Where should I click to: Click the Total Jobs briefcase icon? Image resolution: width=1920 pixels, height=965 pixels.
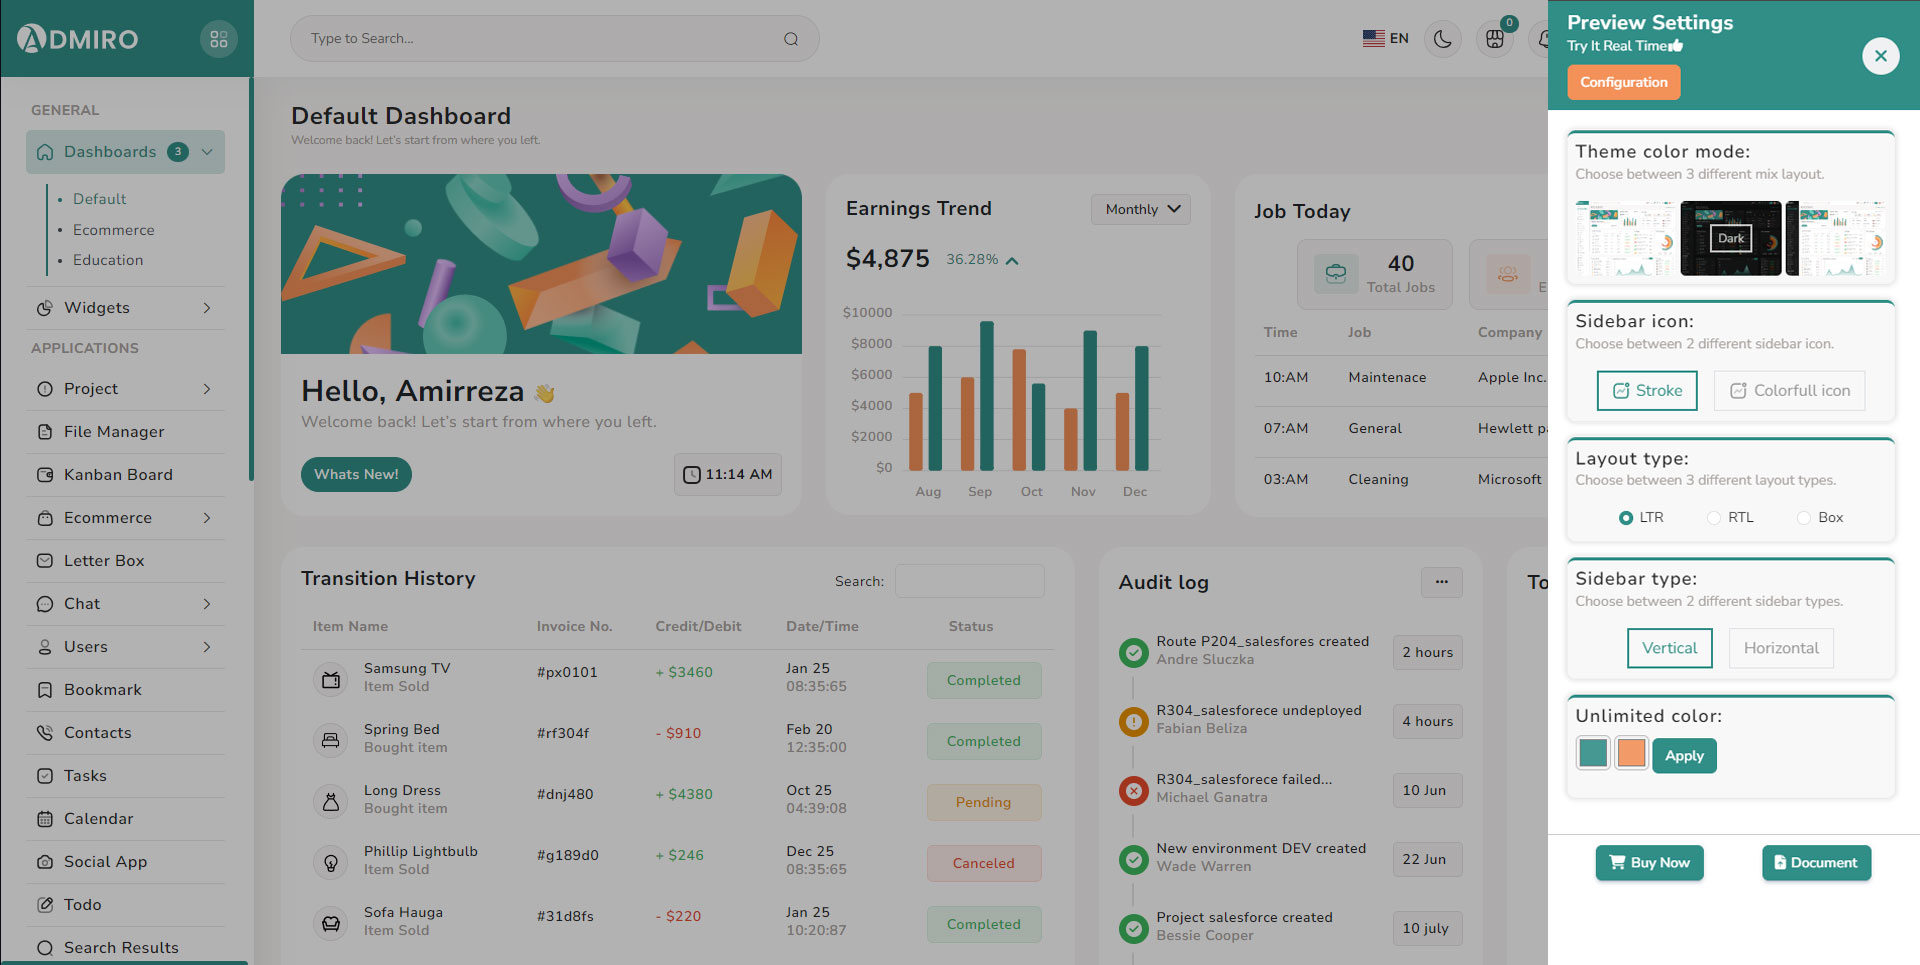click(x=1335, y=274)
